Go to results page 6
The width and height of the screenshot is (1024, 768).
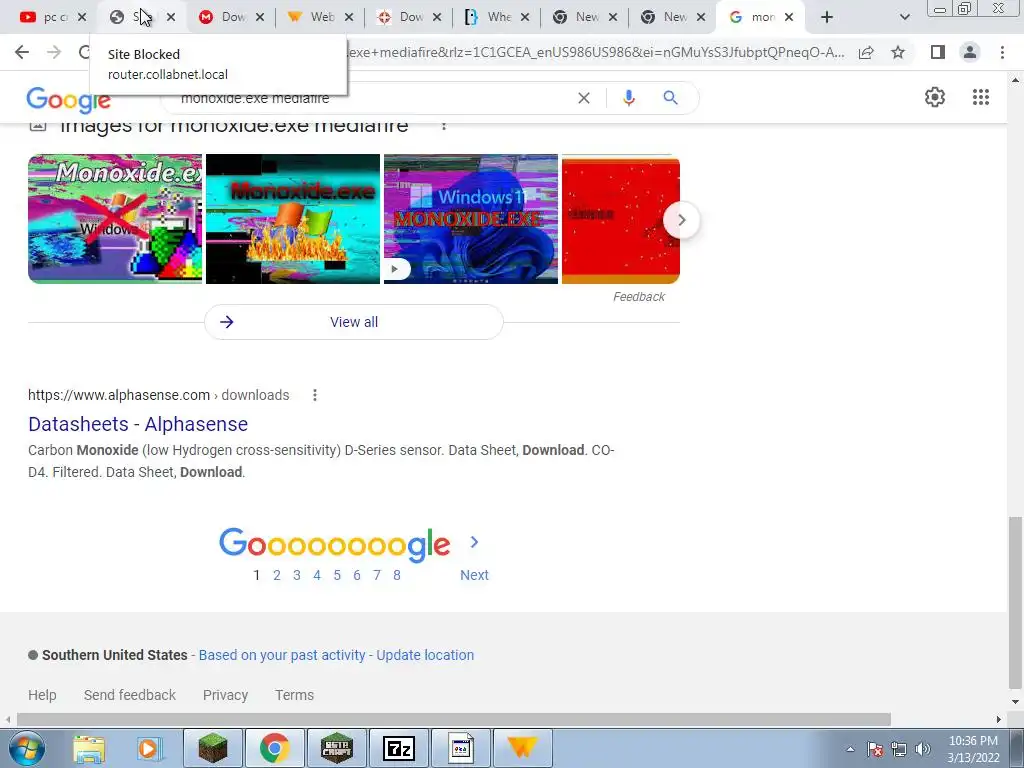(x=357, y=575)
